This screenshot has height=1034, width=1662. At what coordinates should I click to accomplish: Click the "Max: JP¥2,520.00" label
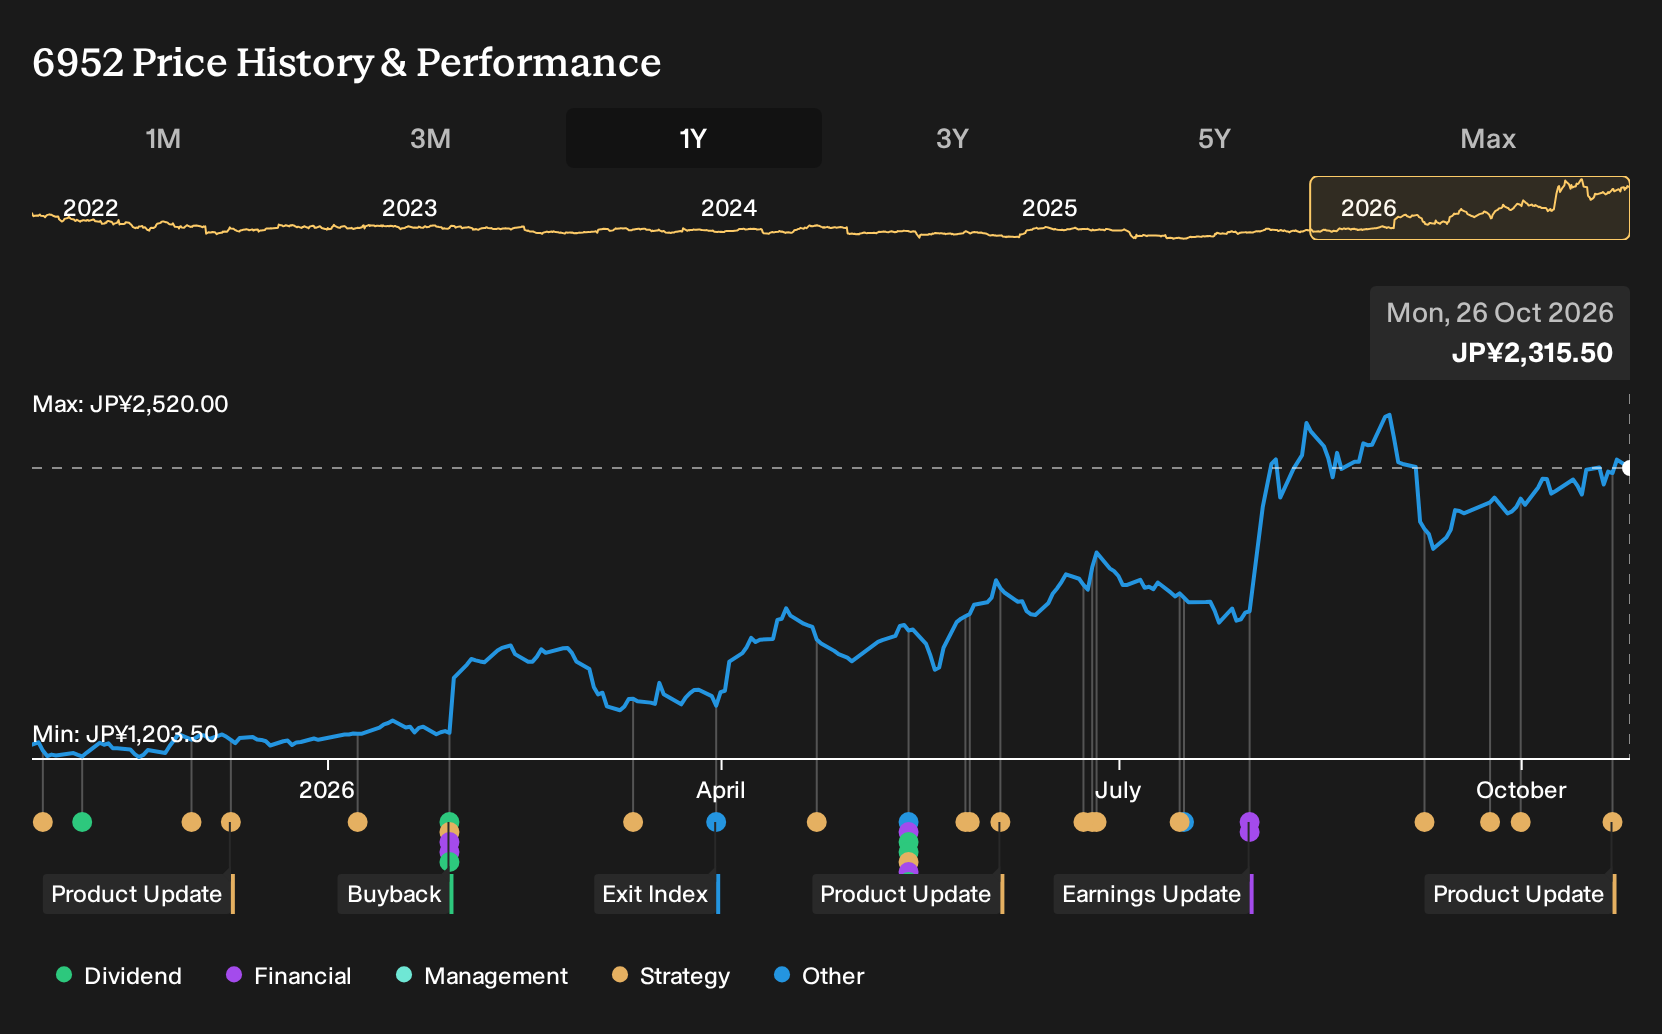(x=130, y=404)
